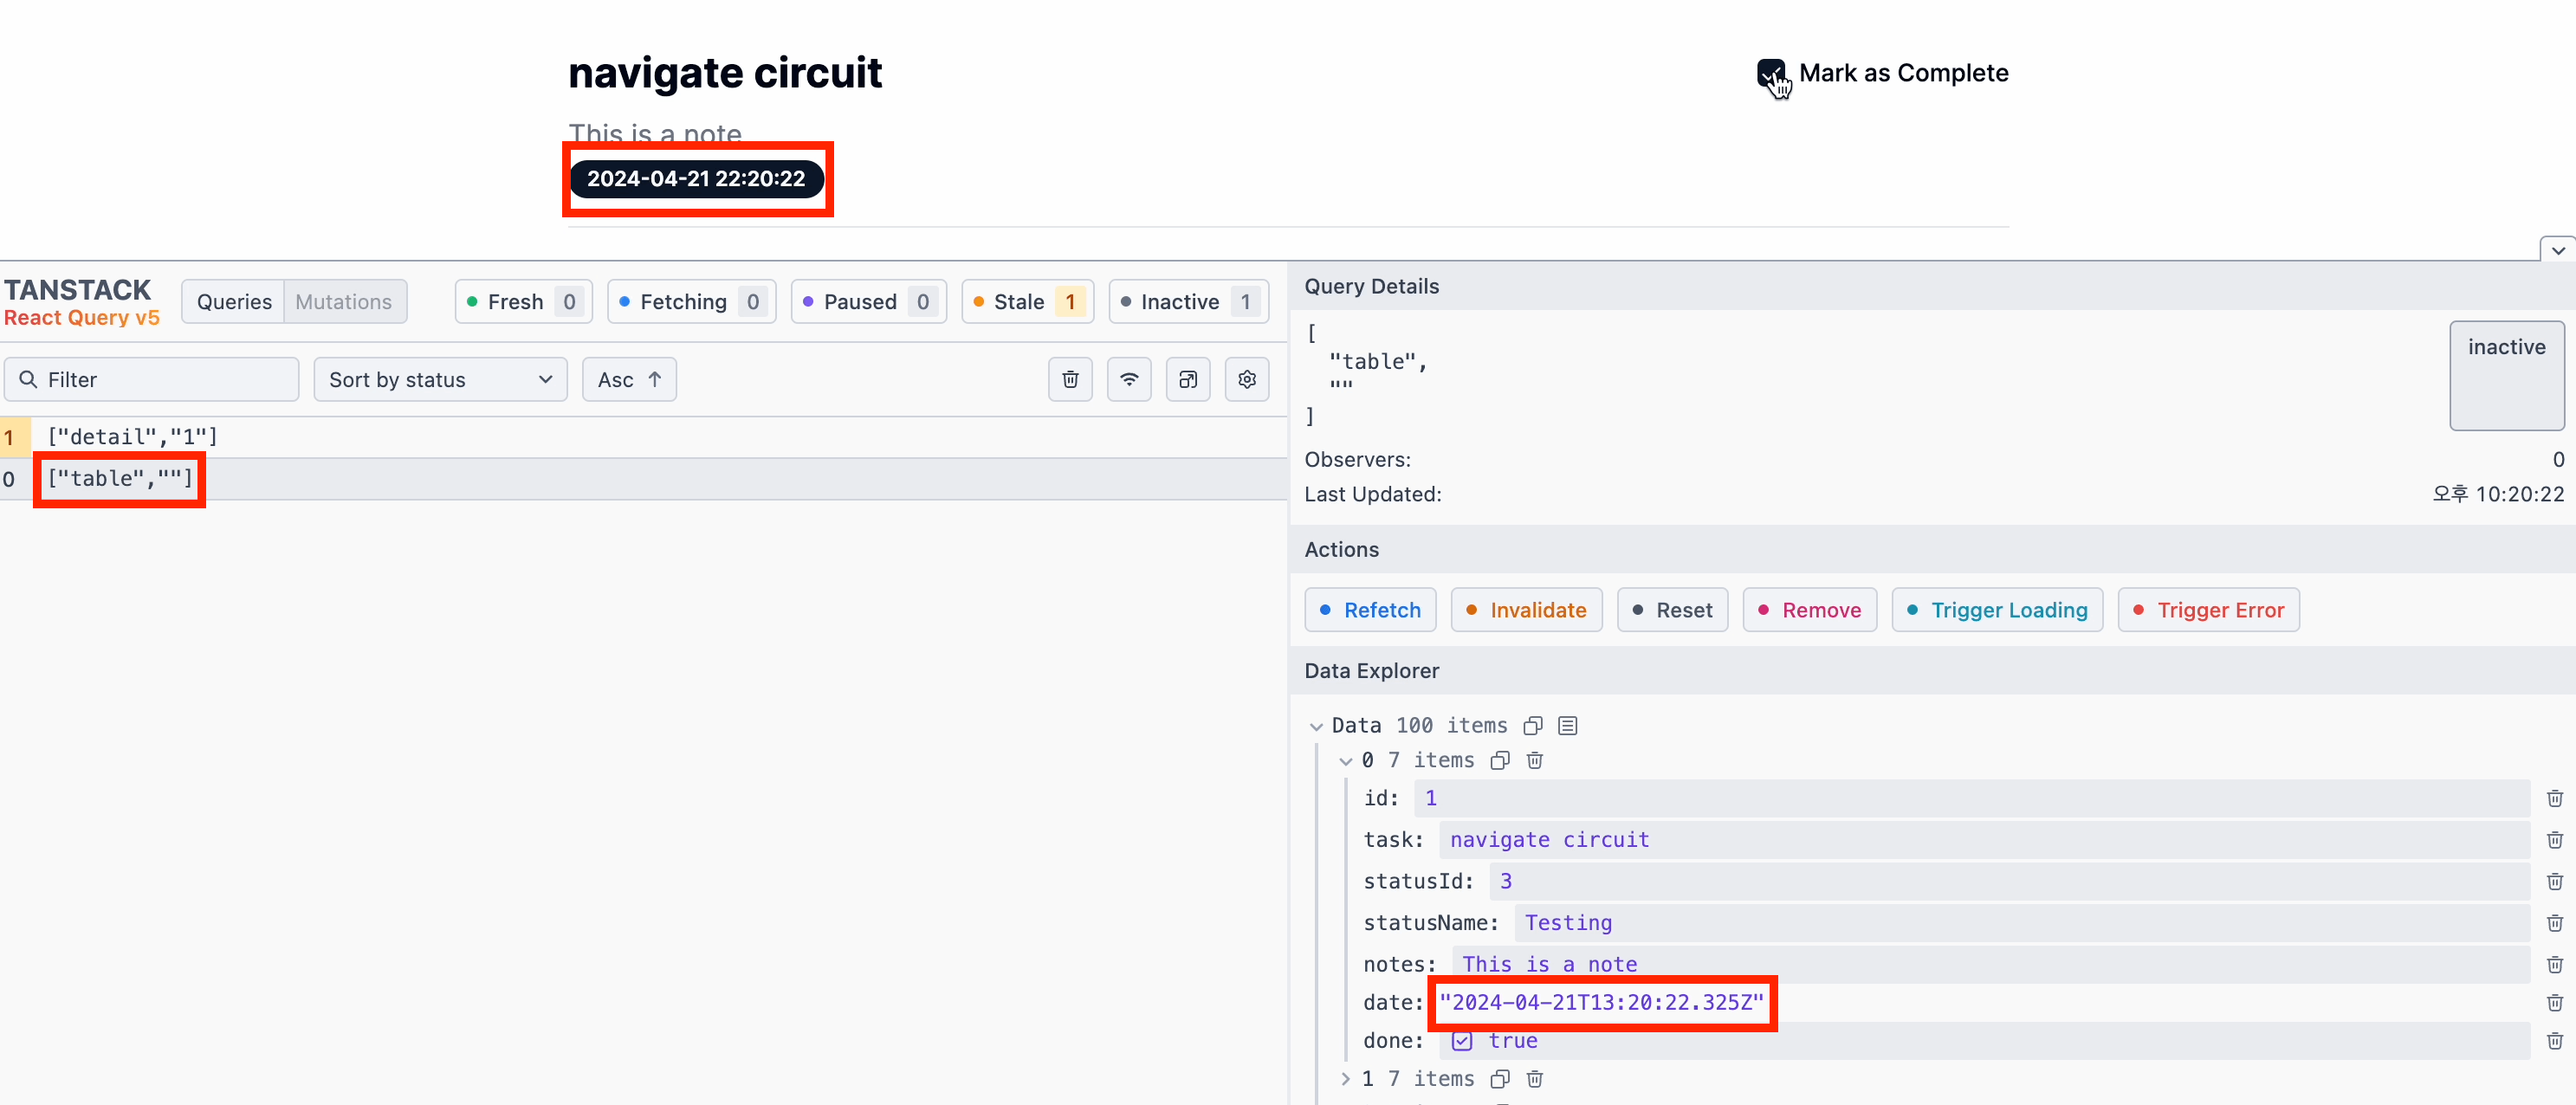Open the Queries tab
2576x1105 pixels.
[x=234, y=302]
